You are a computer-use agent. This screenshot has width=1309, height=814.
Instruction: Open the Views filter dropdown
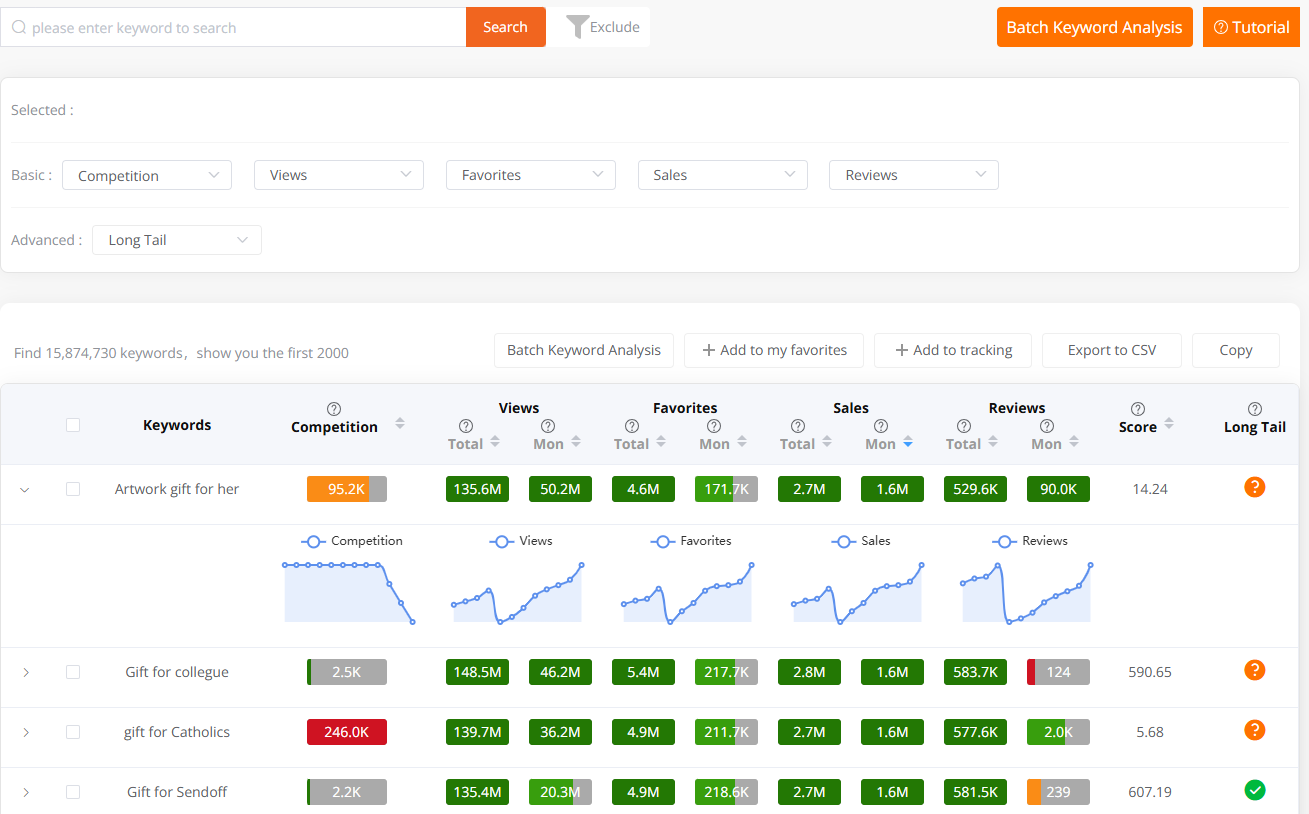coord(338,174)
